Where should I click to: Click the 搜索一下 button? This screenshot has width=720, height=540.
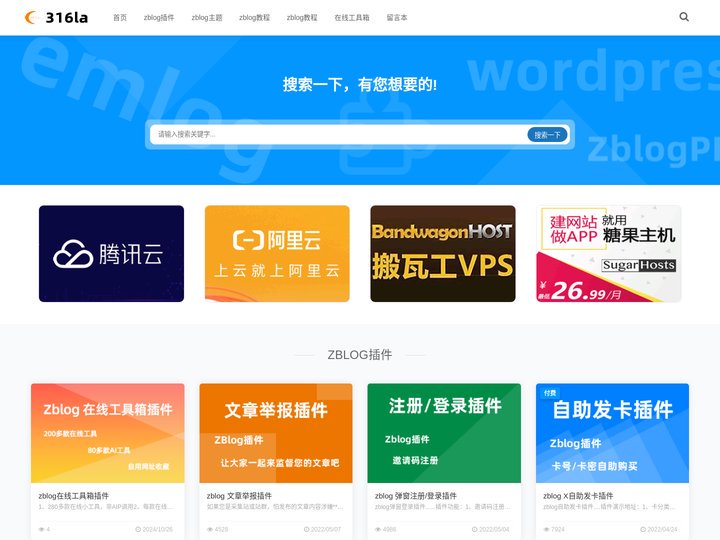coord(547,135)
